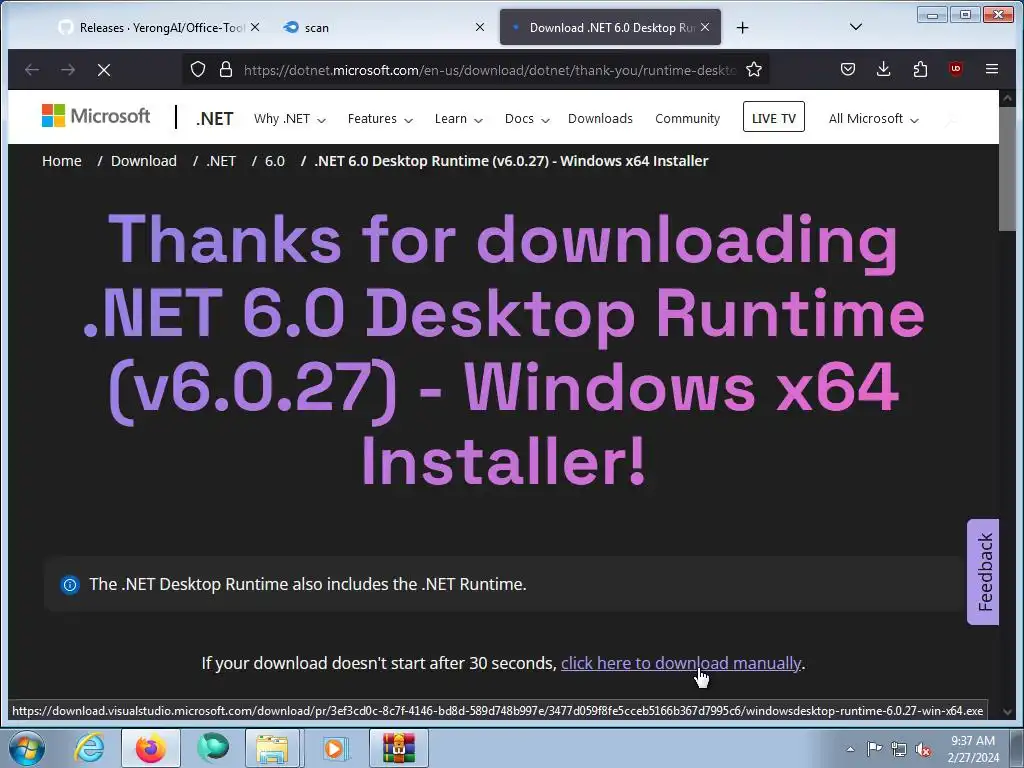
Task: Click the Firefox forward arrow button
Action: 68,69
